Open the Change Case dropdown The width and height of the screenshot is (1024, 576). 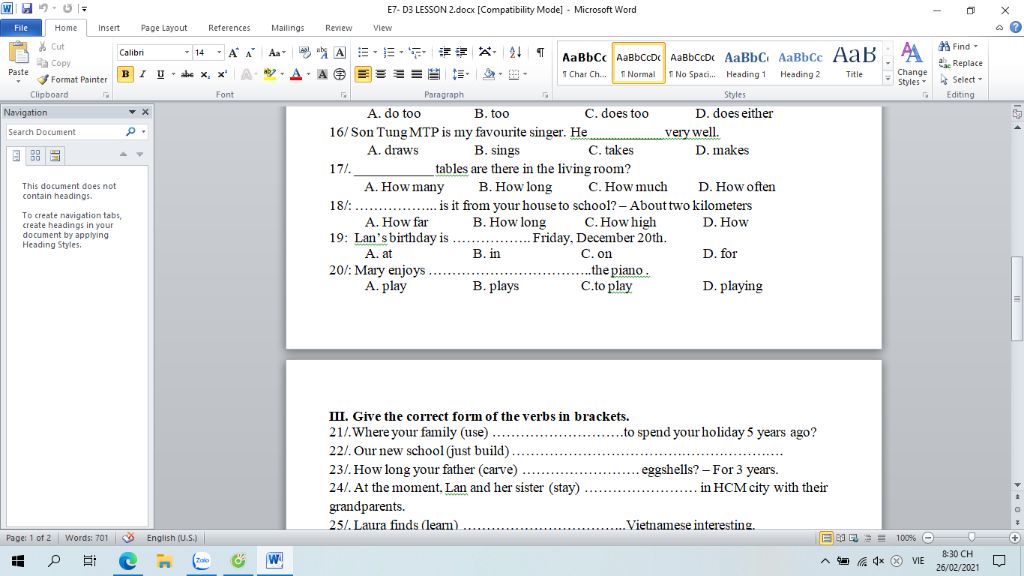[x=277, y=53]
